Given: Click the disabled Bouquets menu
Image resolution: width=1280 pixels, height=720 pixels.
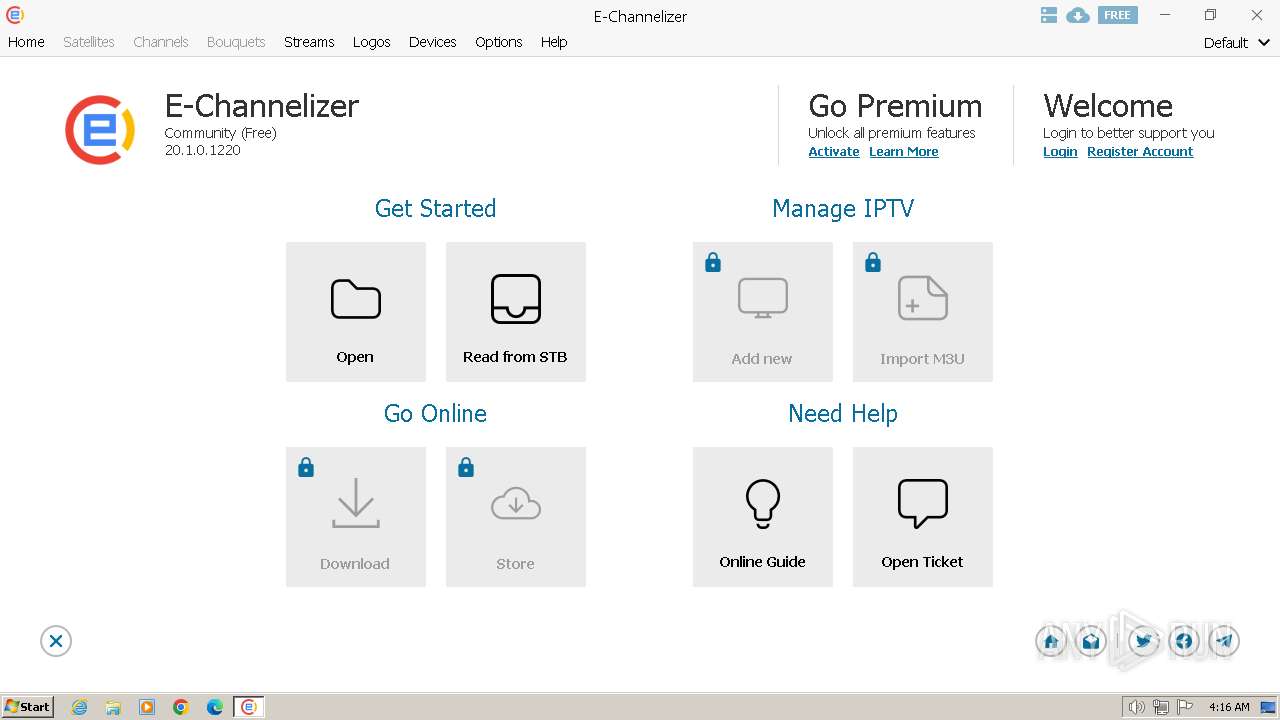Looking at the screenshot, I should pyautogui.click(x=236, y=42).
